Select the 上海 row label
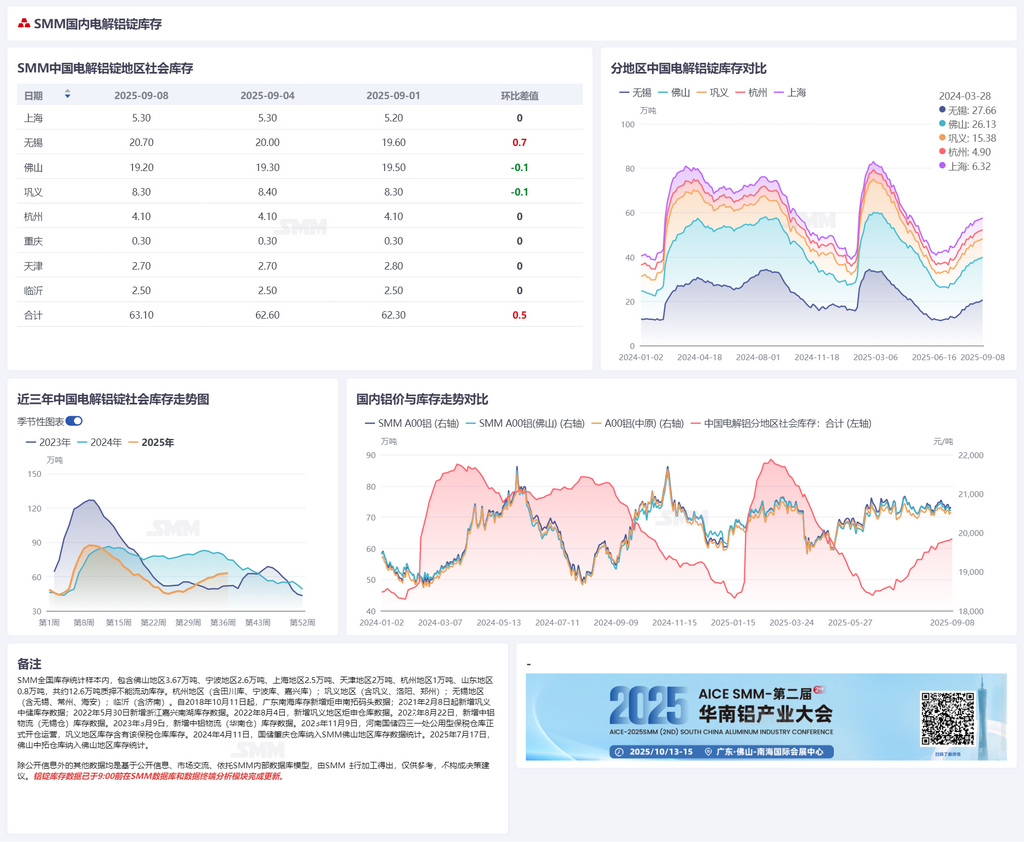Viewport: 1024px width, 842px height. (33, 118)
